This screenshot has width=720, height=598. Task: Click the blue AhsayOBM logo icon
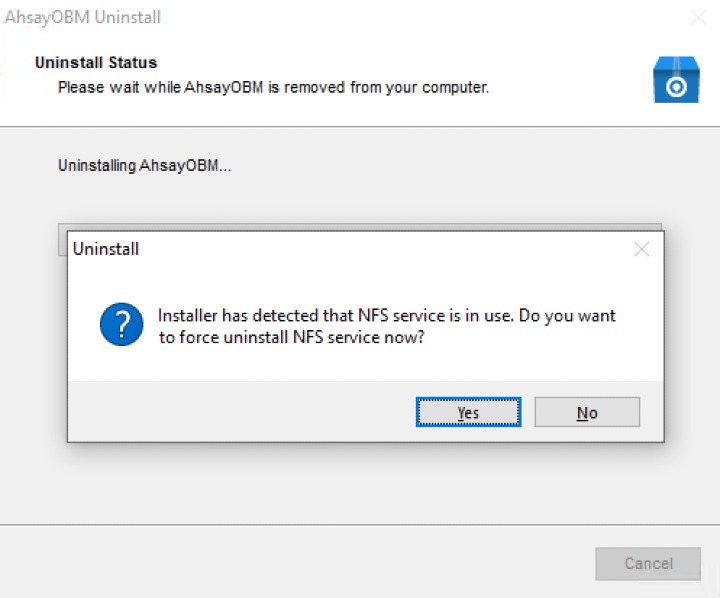click(x=675, y=79)
